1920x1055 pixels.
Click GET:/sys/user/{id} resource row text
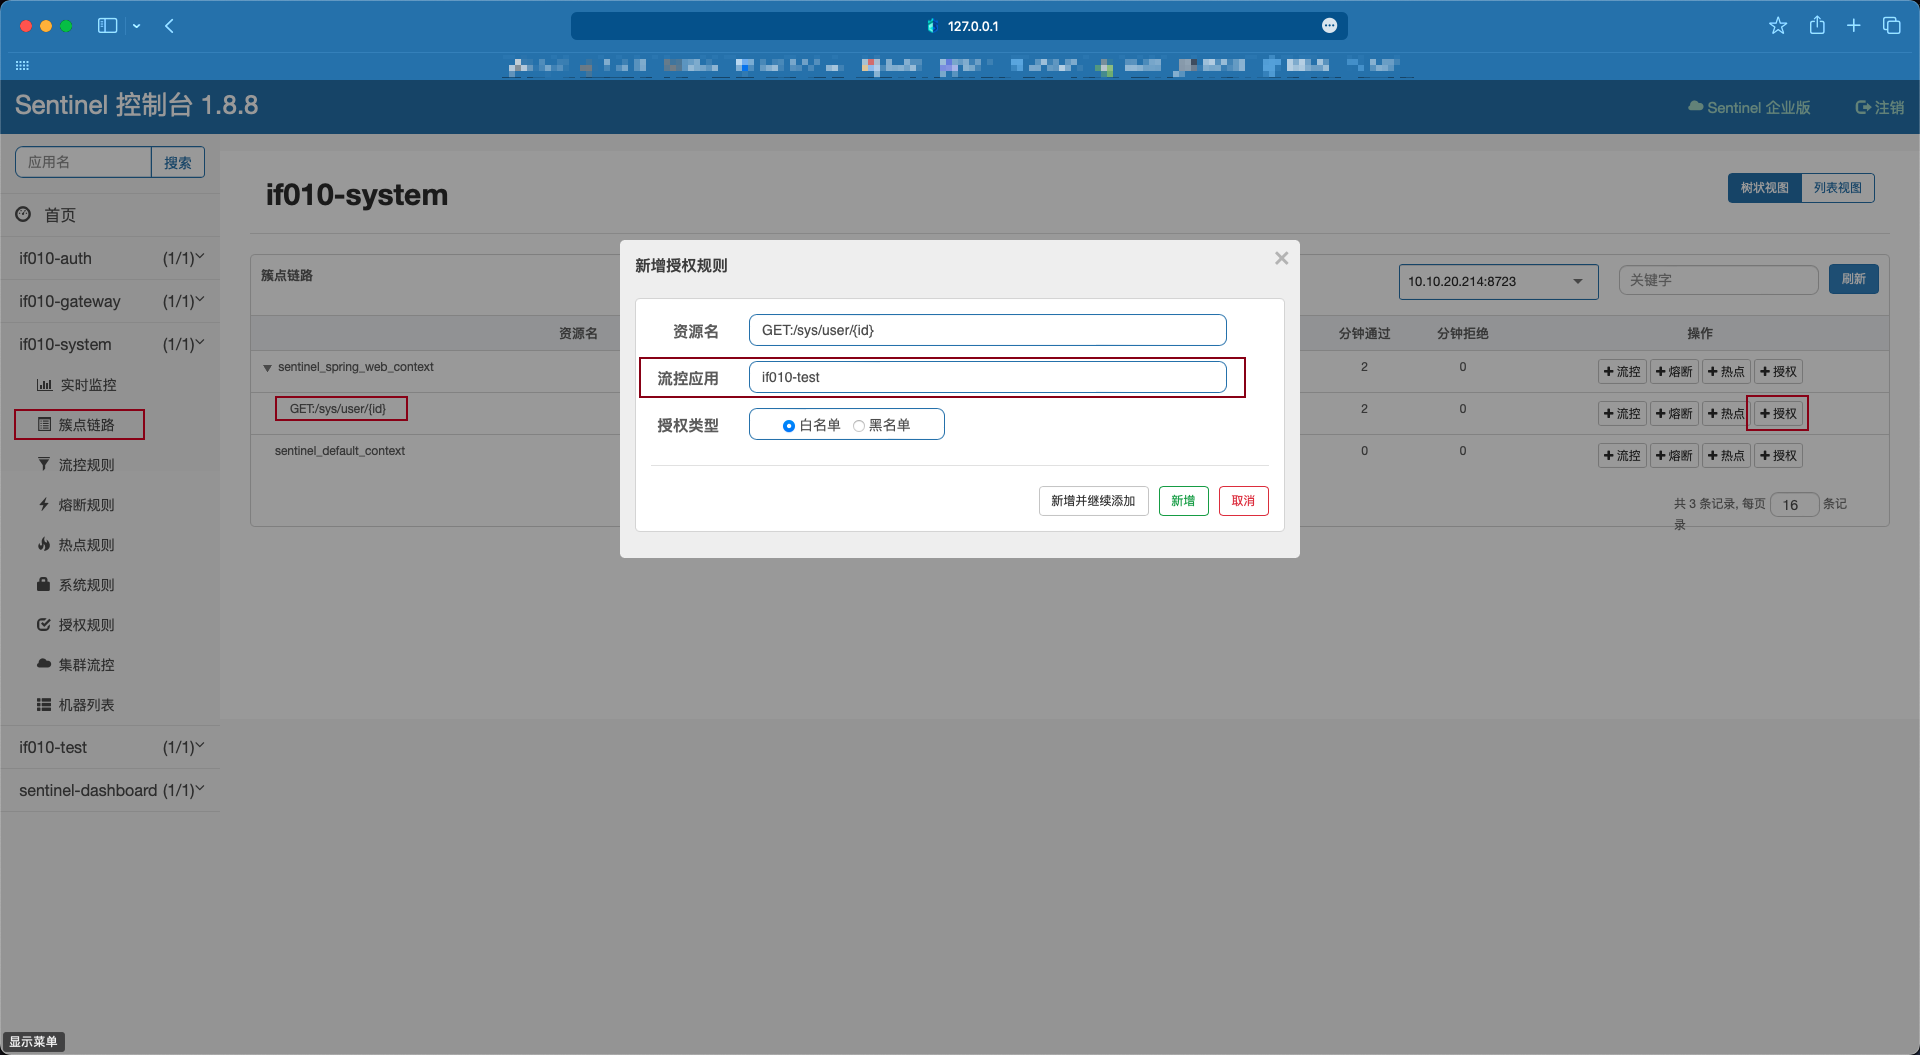[x=338, y=409]
